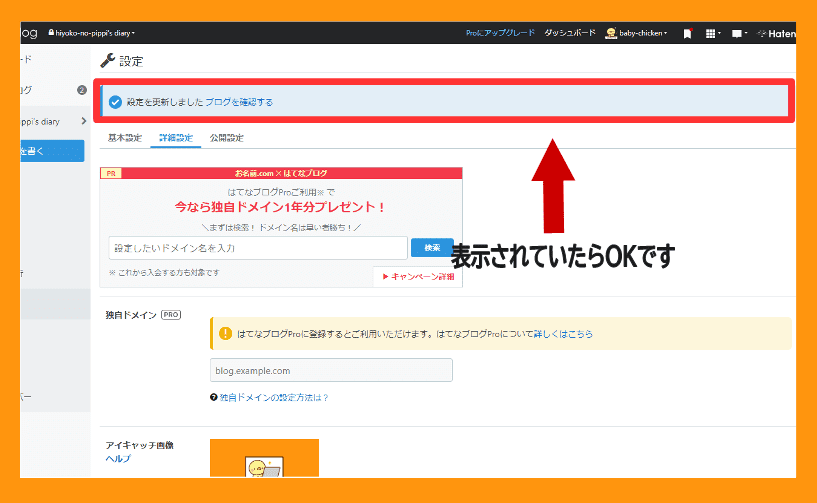Screen dimensions: 817x503
Task: Click the baby-chicken avatar icon
Action: tap(611, 33)
